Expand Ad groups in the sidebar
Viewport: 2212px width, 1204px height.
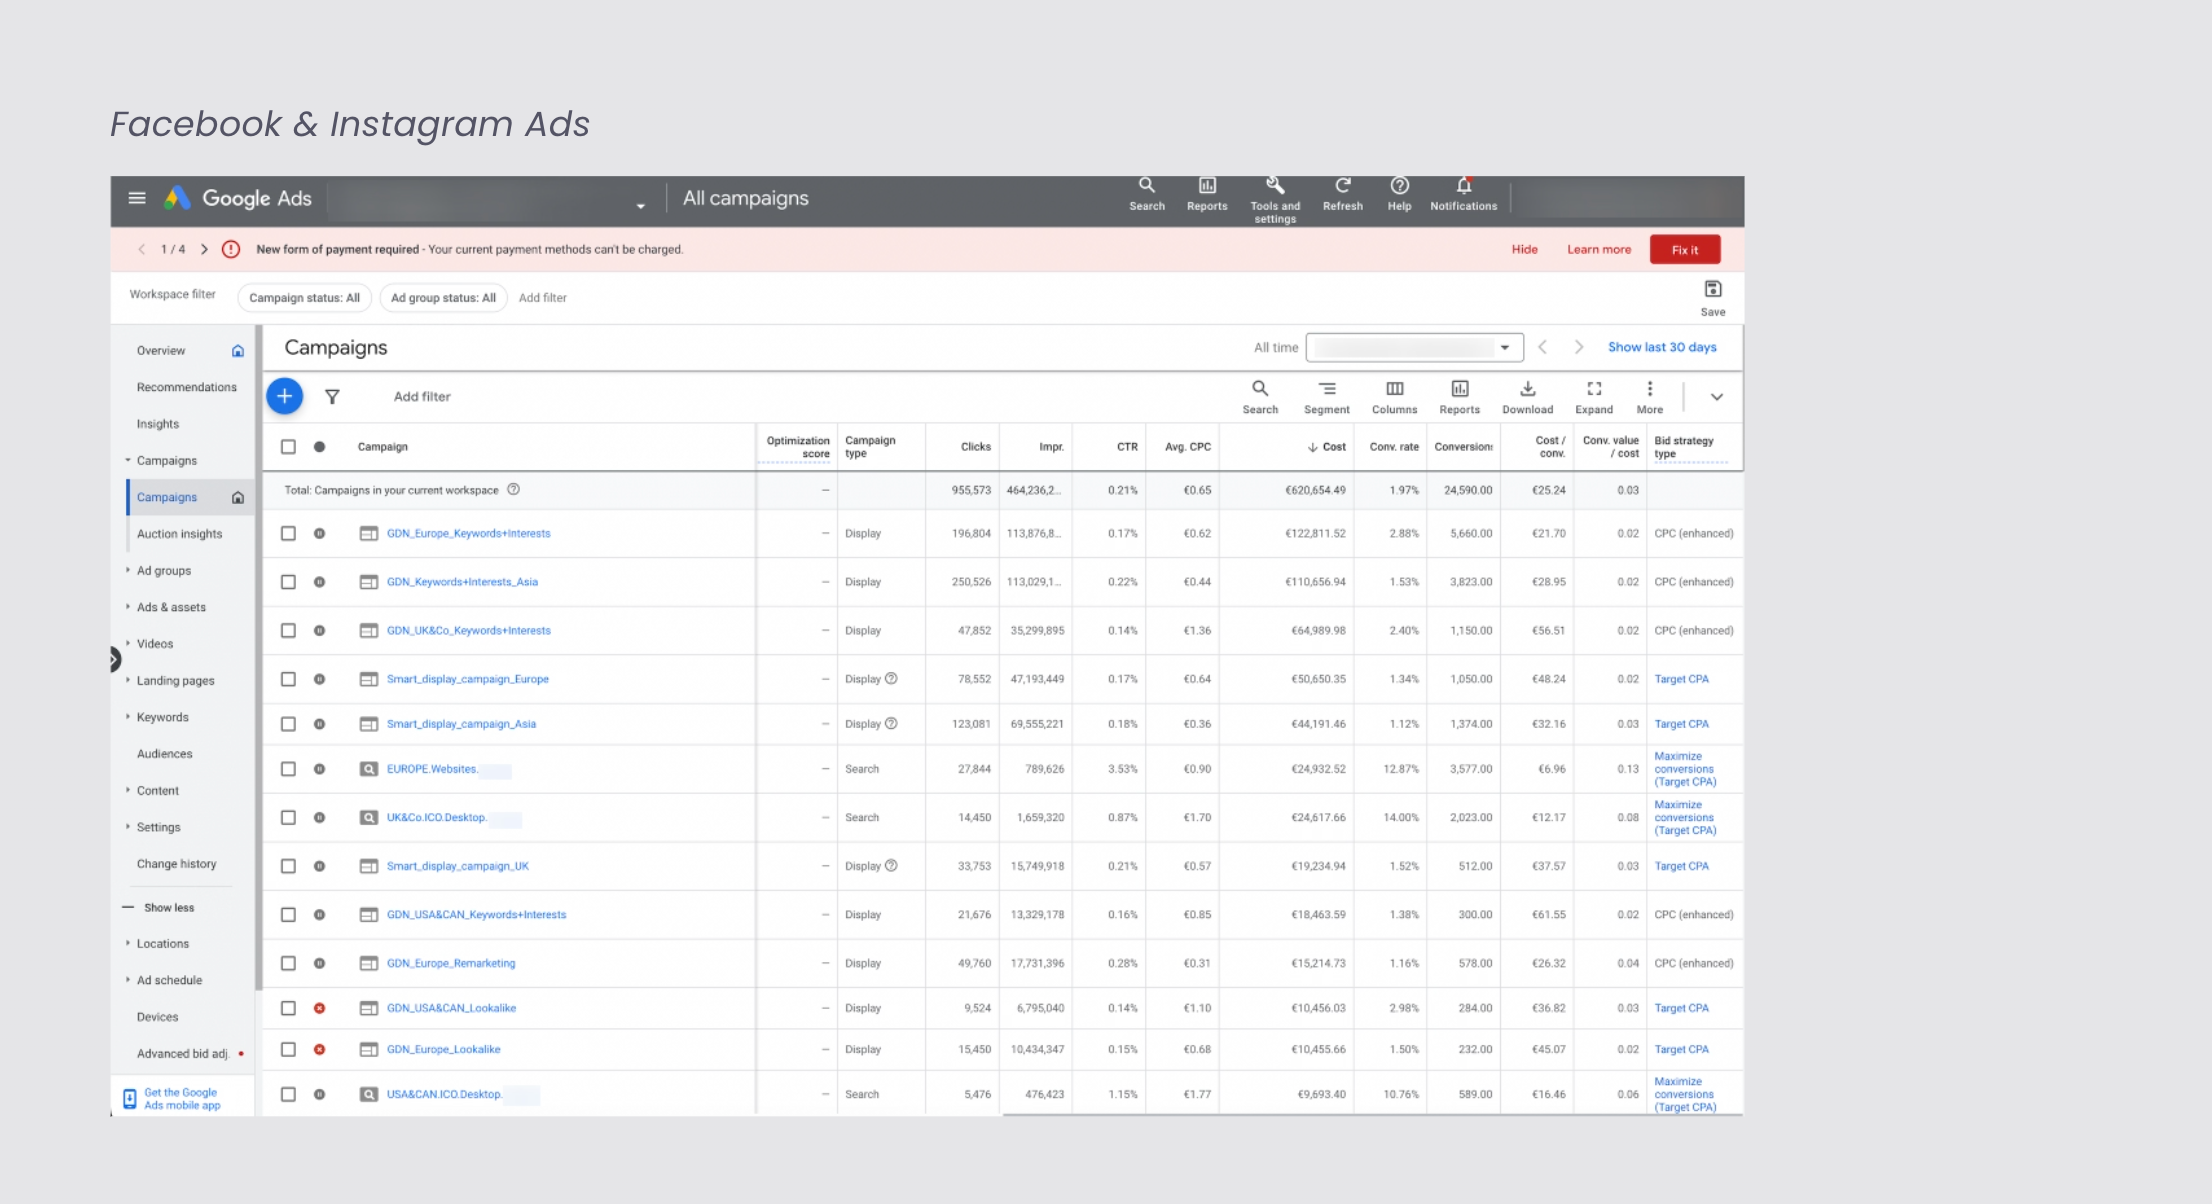pos(128,570)
